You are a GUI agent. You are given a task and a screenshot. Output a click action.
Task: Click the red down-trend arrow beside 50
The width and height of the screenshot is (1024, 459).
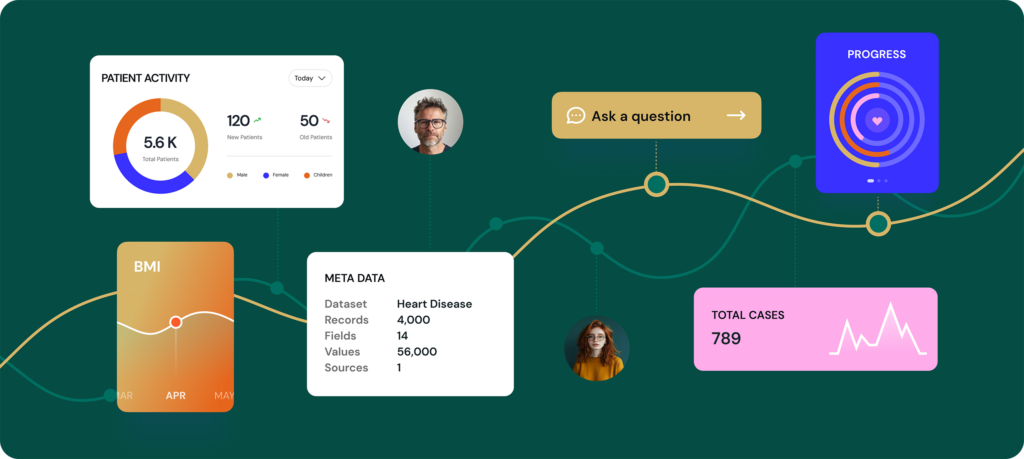[326, 120]
